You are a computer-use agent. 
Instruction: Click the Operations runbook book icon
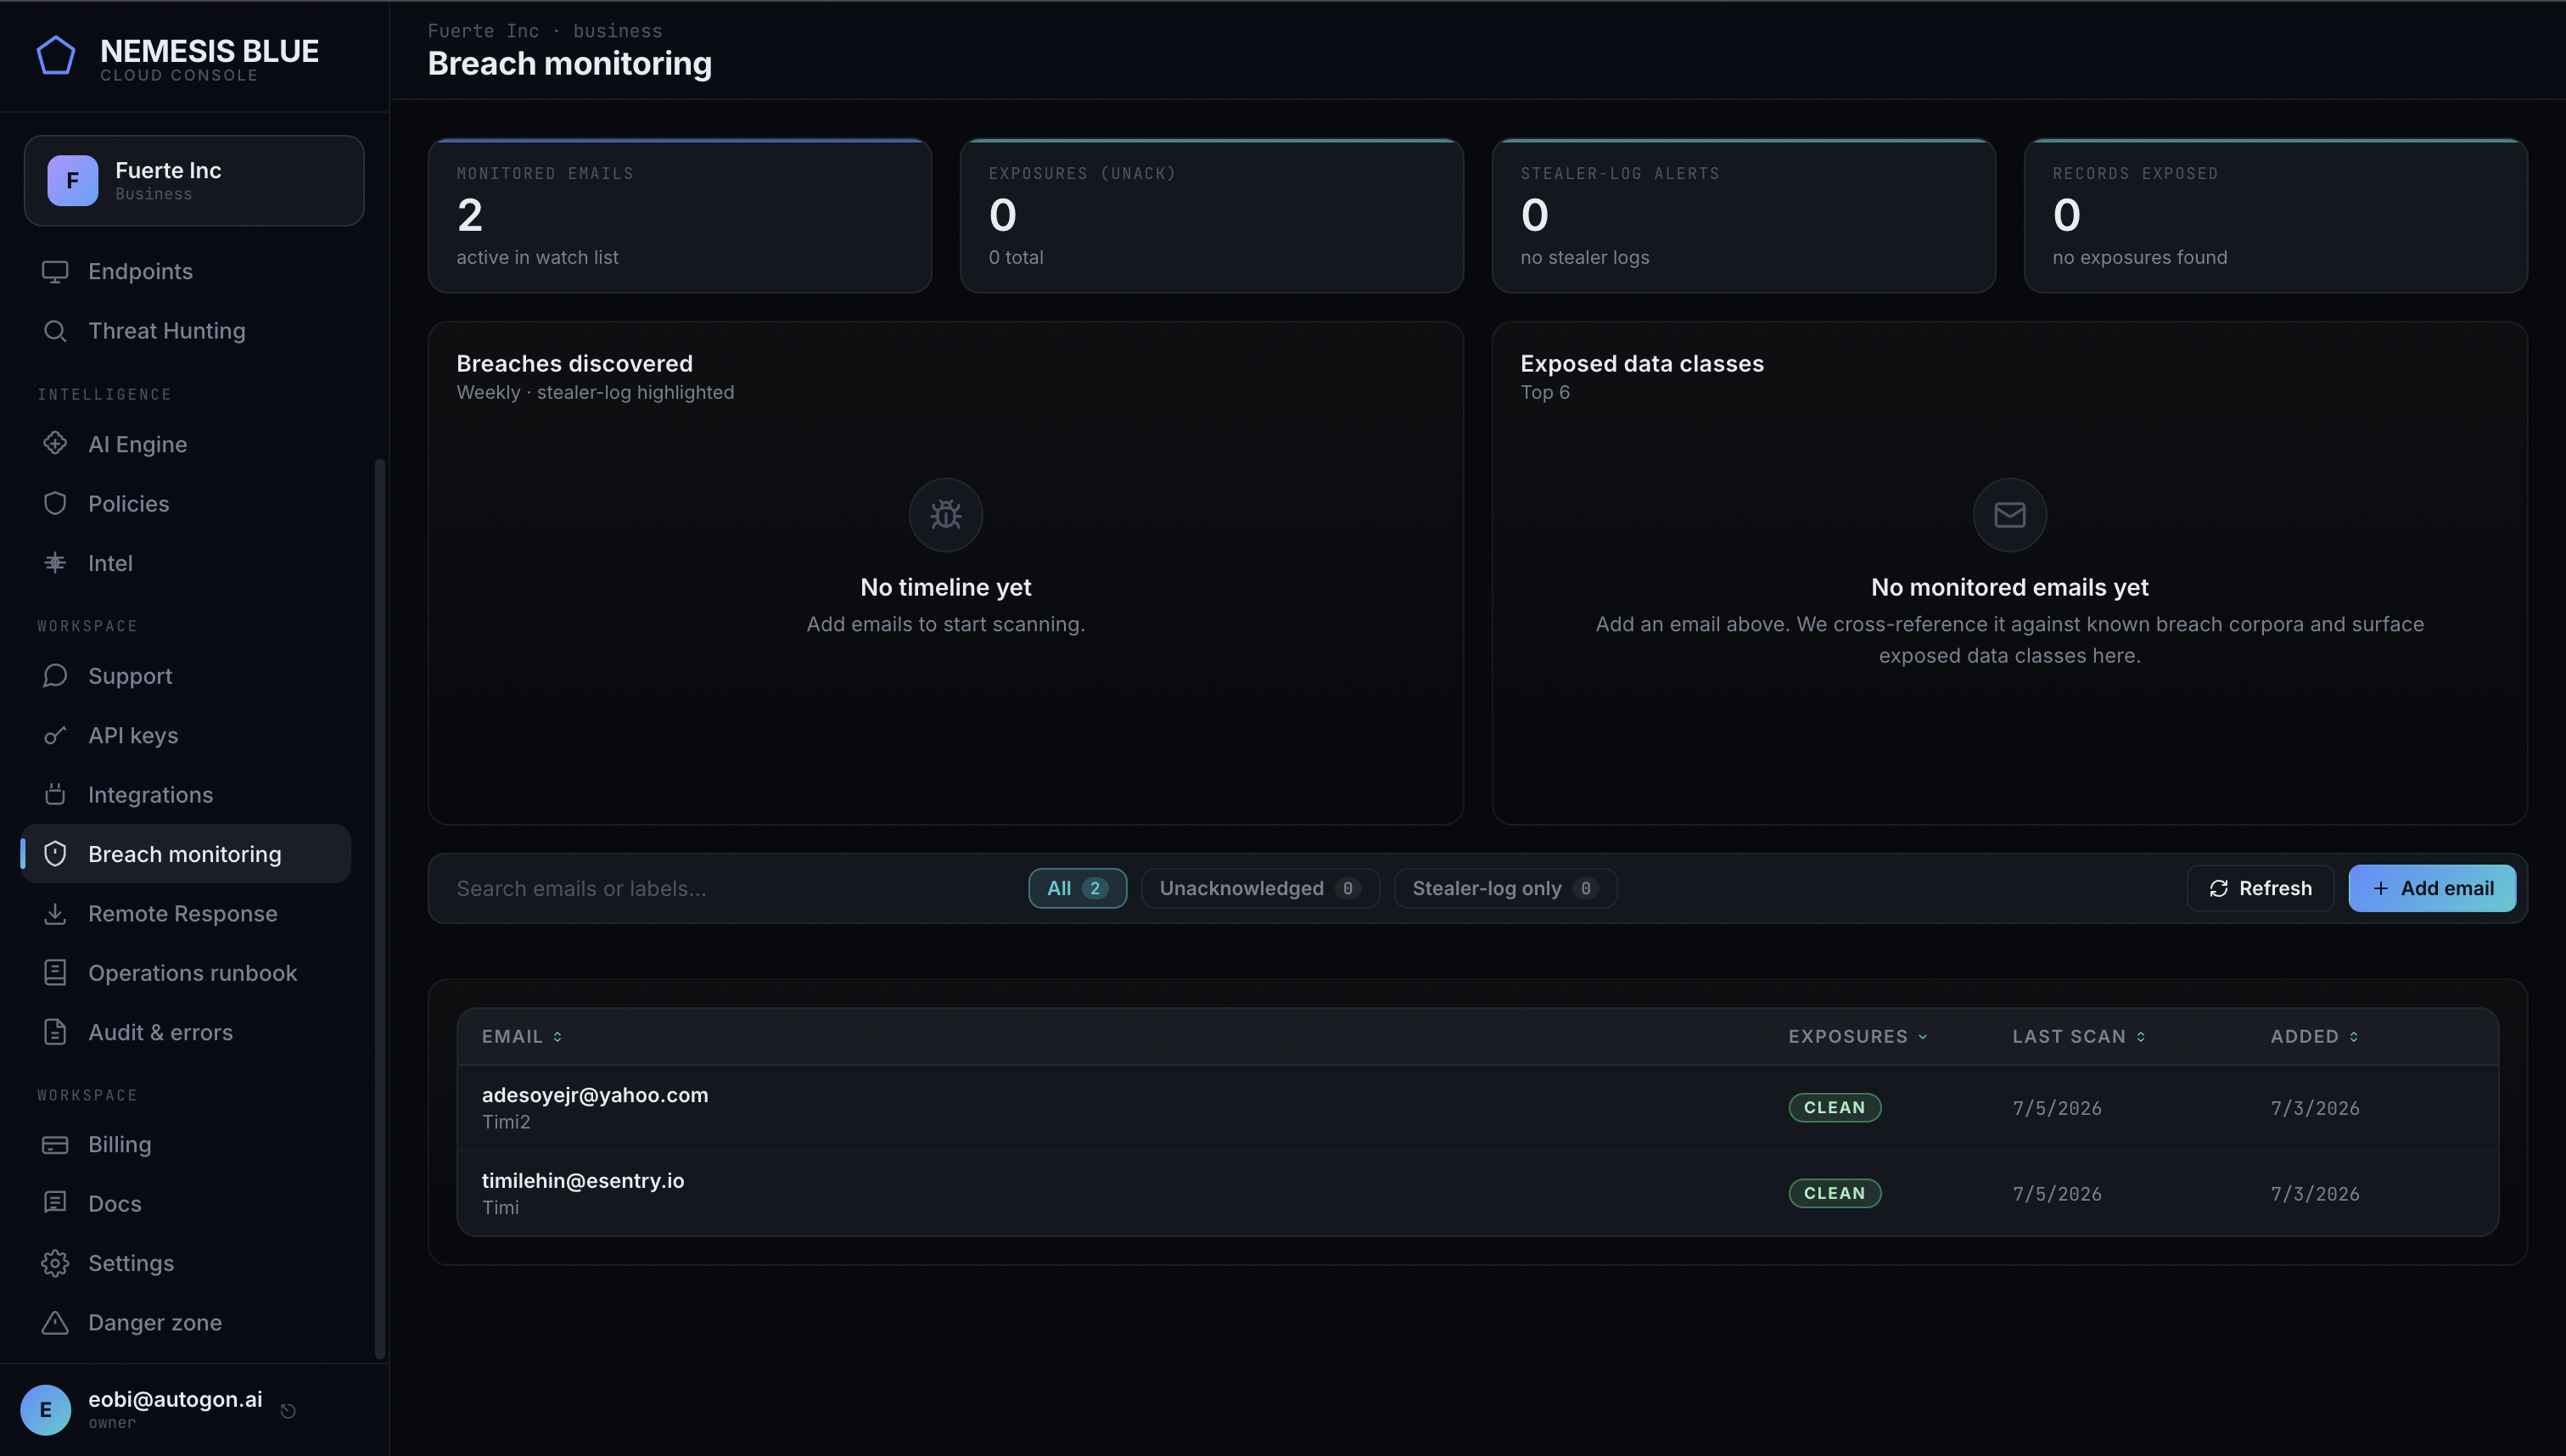(x=55, y=973)
